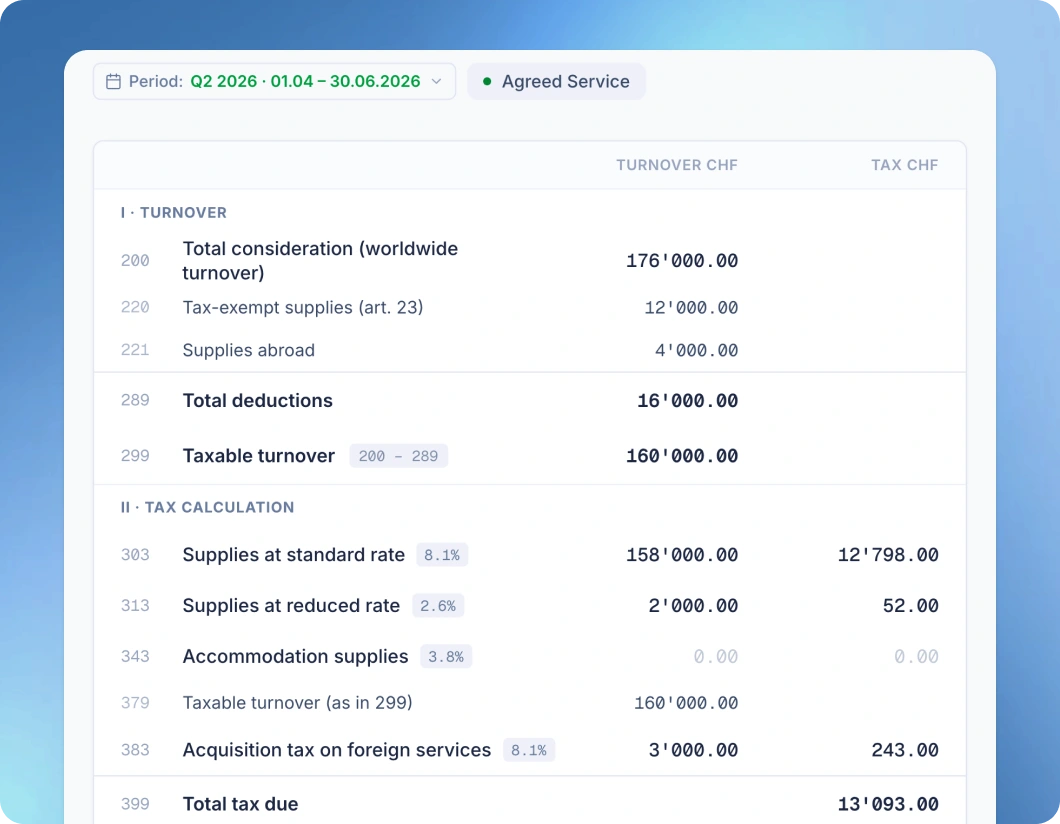The height and width of the screenshot is (824, 1060).
Task: Click the 2.6% rate badge
Action: tap(438, 606)
